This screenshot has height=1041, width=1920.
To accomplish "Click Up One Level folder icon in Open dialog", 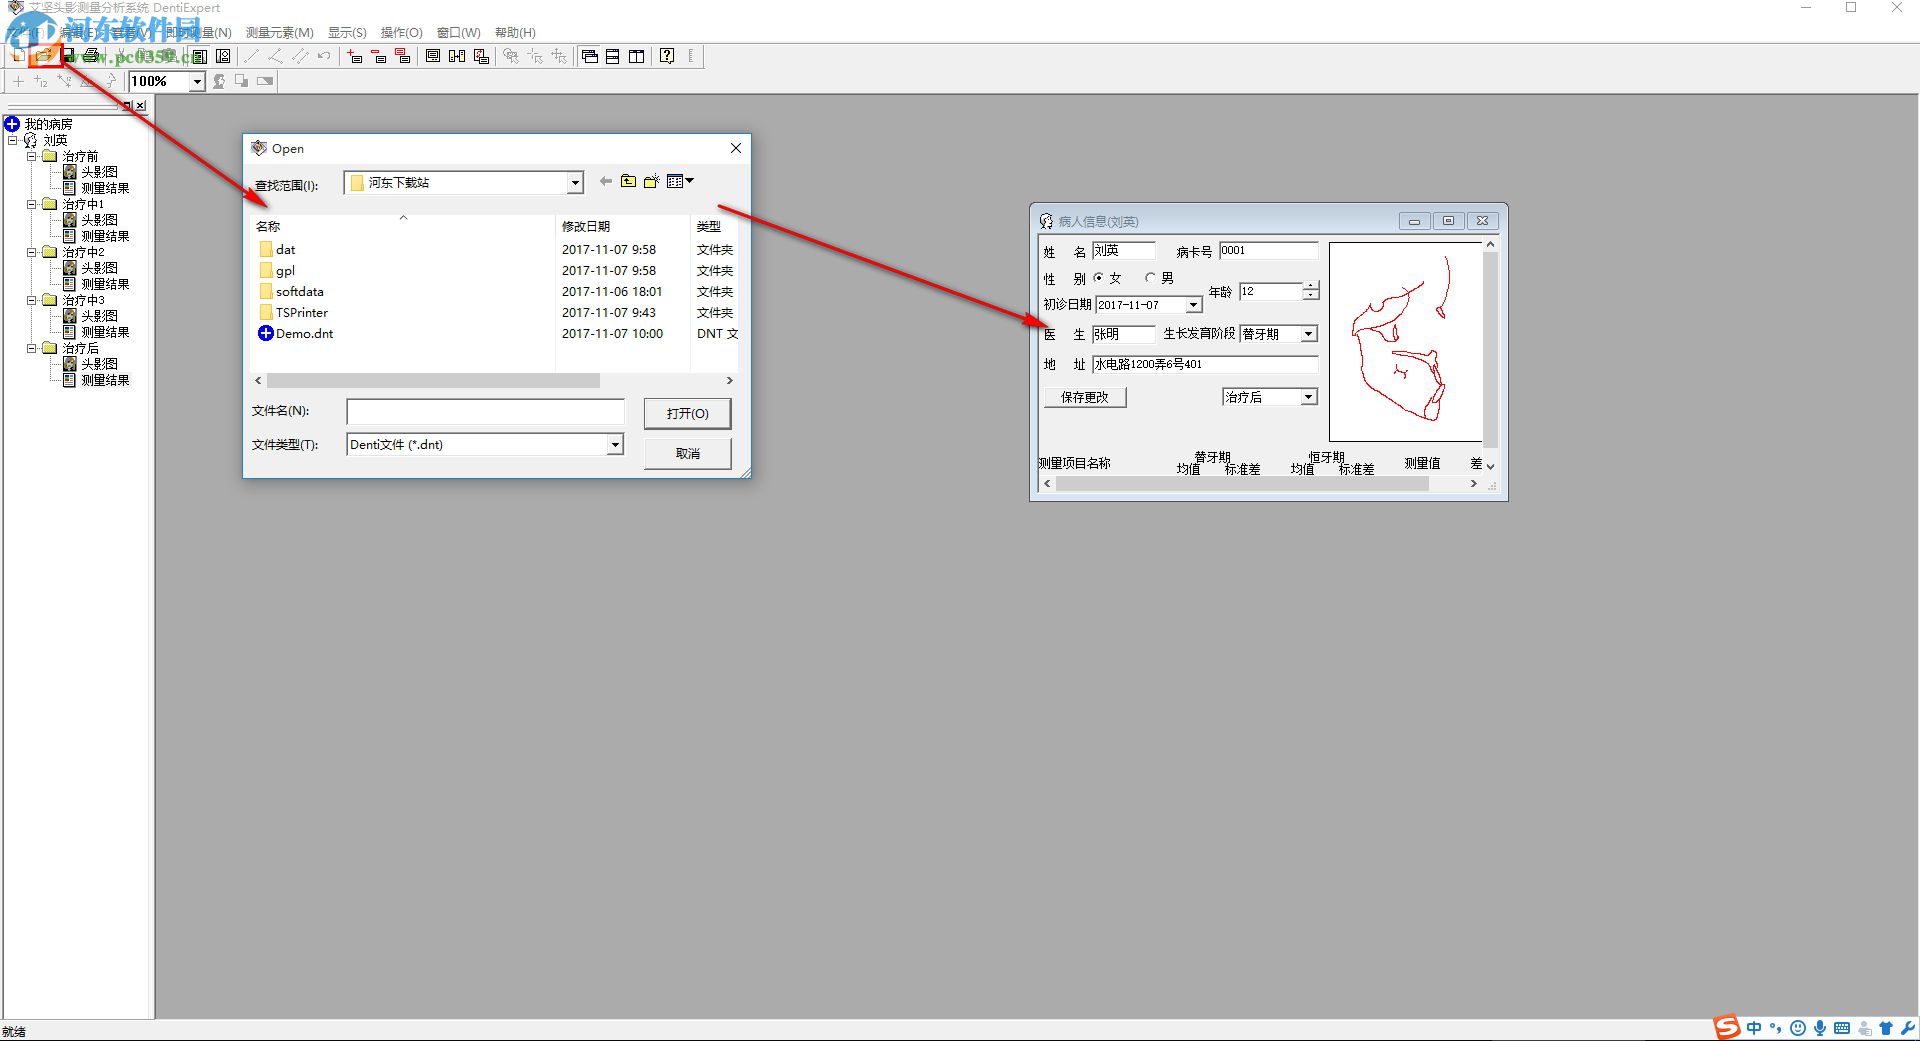I will [628, 181].
